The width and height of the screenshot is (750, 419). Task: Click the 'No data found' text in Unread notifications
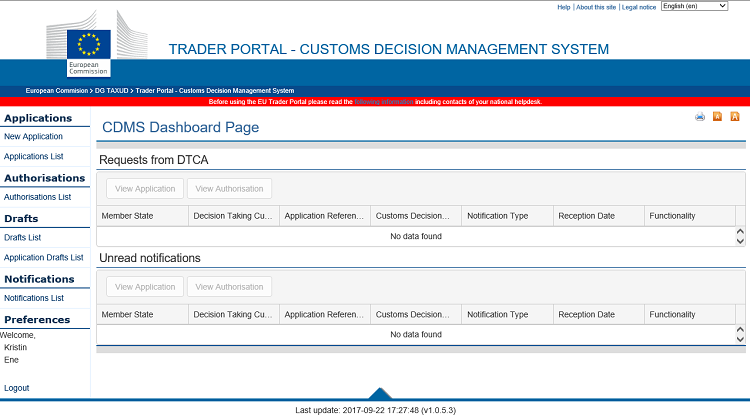416,334
